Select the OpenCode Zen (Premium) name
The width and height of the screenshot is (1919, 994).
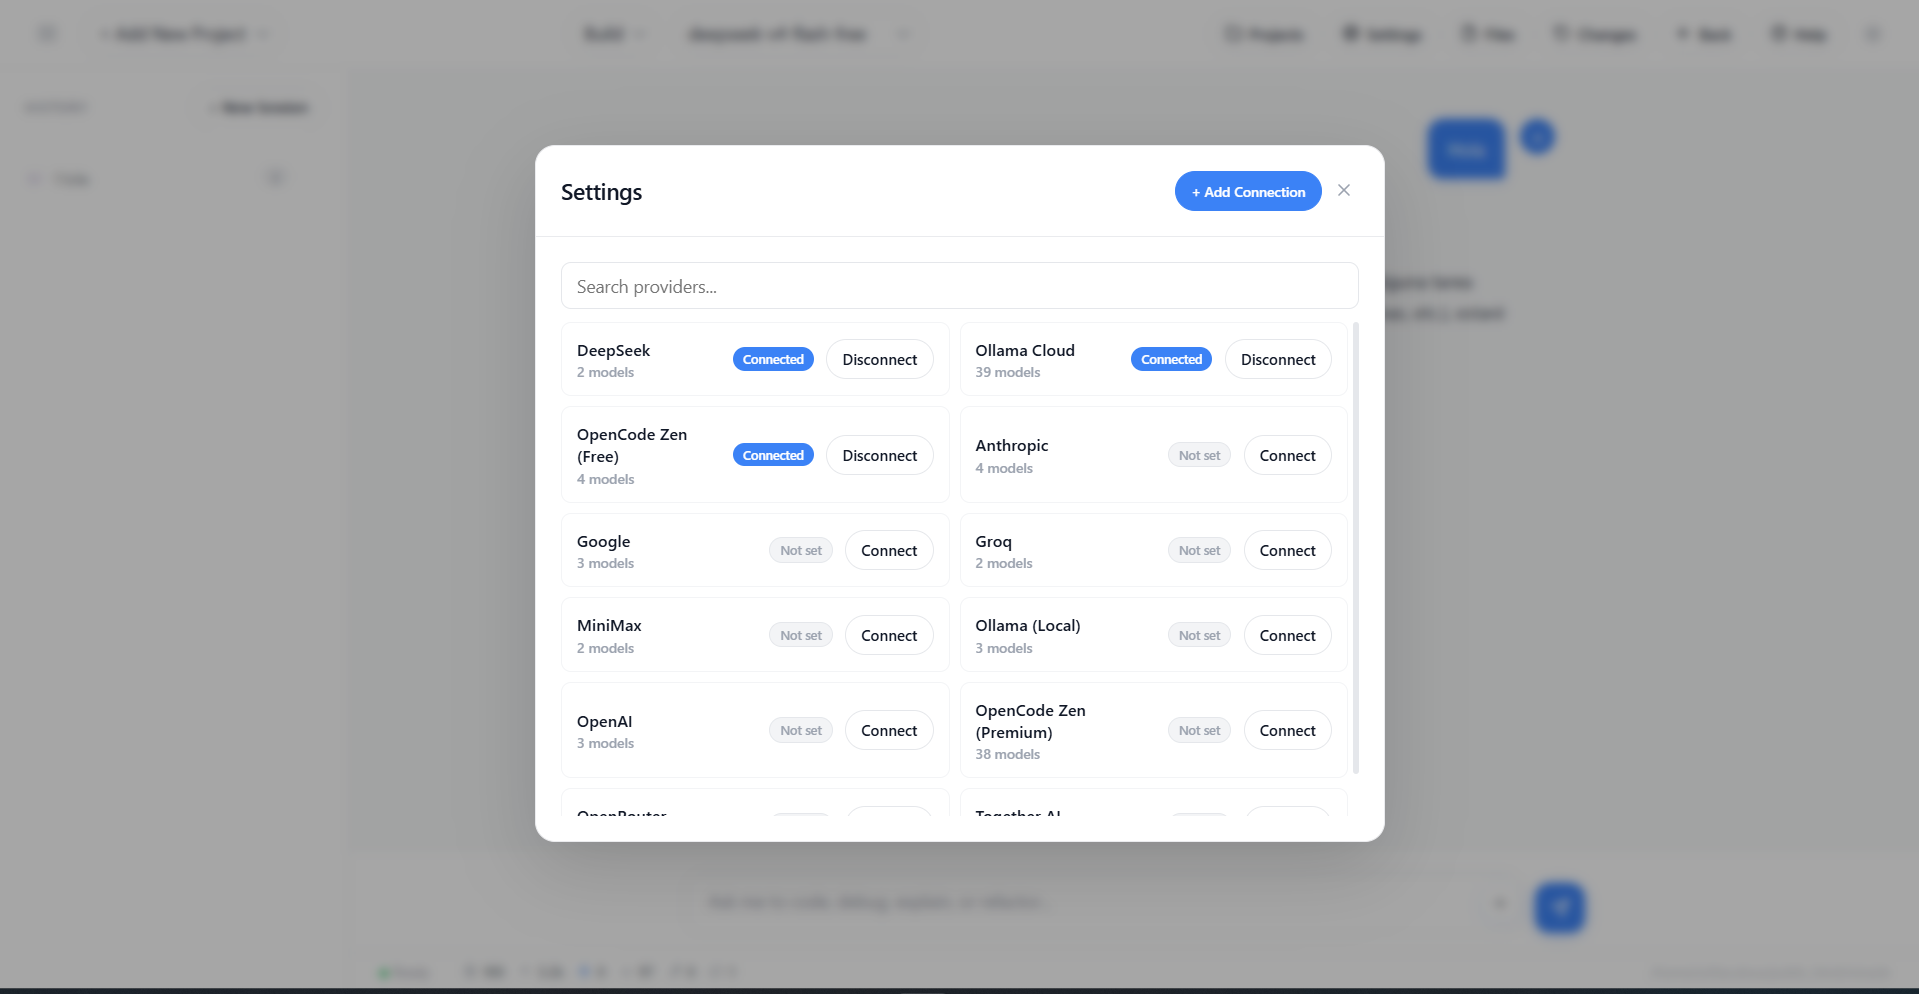point(1030,721)
